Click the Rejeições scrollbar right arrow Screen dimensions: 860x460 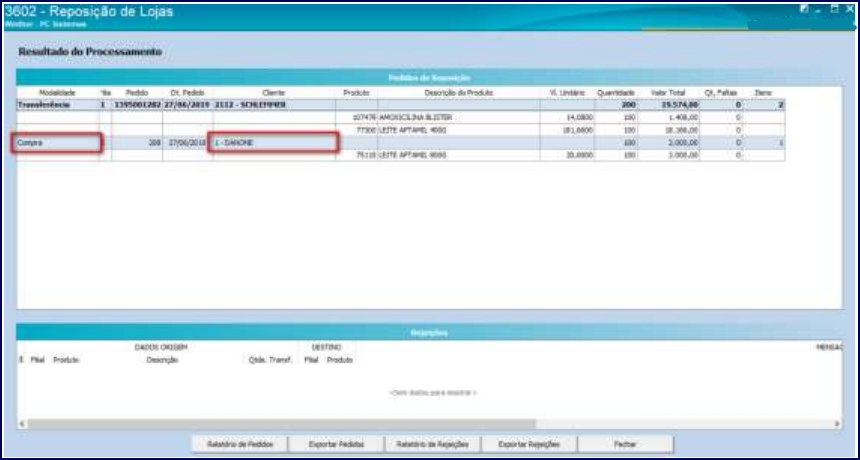837,424
